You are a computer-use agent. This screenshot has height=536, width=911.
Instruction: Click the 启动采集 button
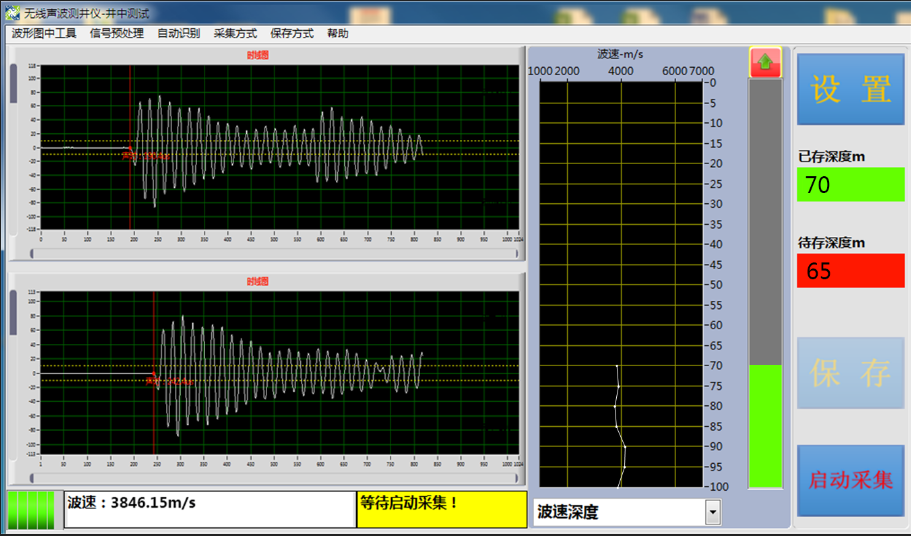[x=850, y=480]
